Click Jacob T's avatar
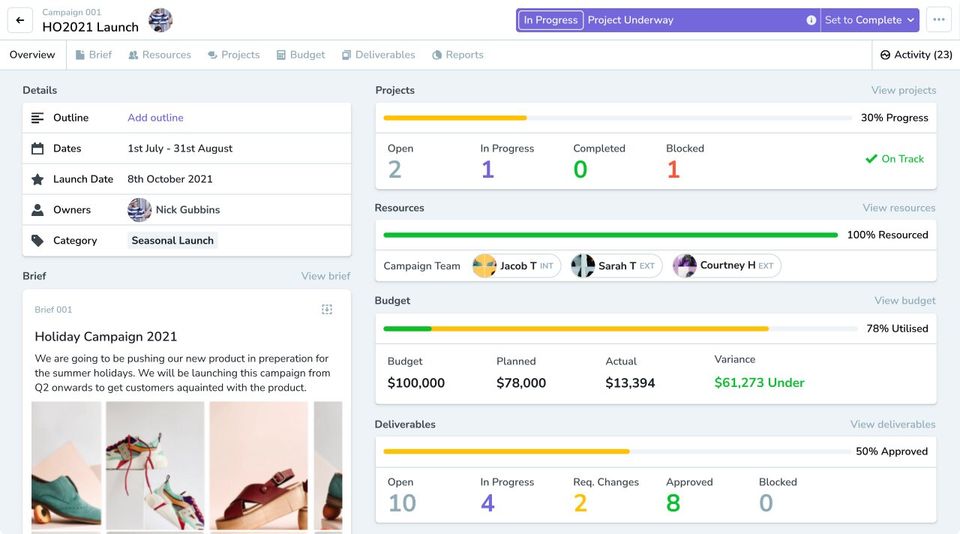Viewport: 960px width, 534px height. pyautogui.click(x=484, y=266)
